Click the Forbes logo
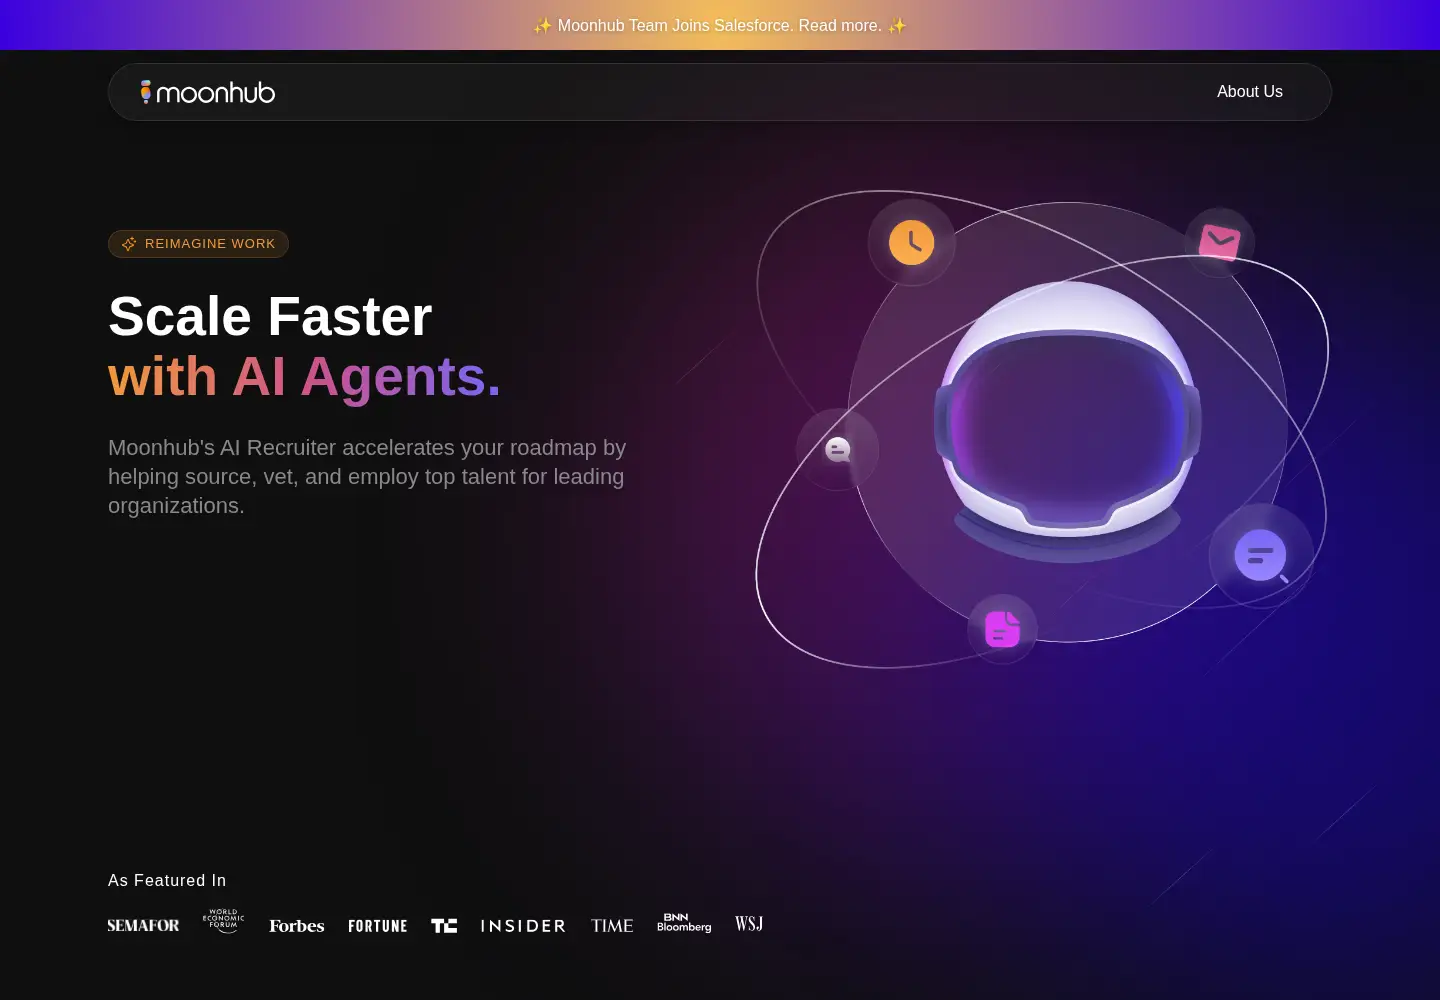Image resolution: width=1440 pixels, height=1000 pixels. (297, 926)
